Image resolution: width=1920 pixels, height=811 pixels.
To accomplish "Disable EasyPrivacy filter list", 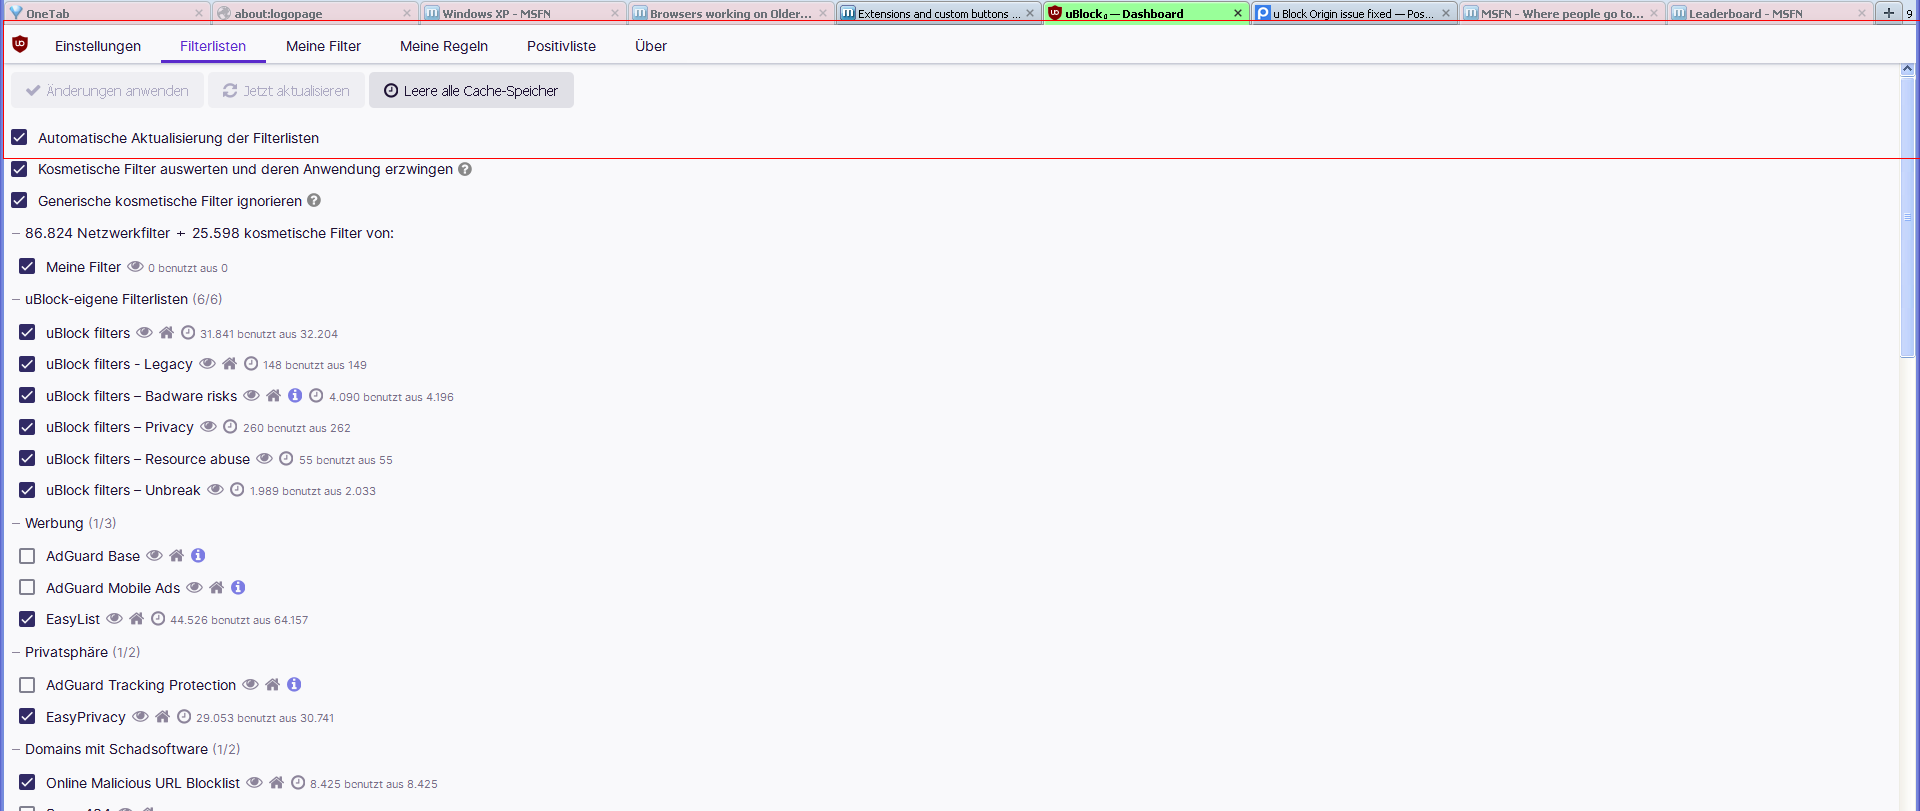I will pos(27,717).
